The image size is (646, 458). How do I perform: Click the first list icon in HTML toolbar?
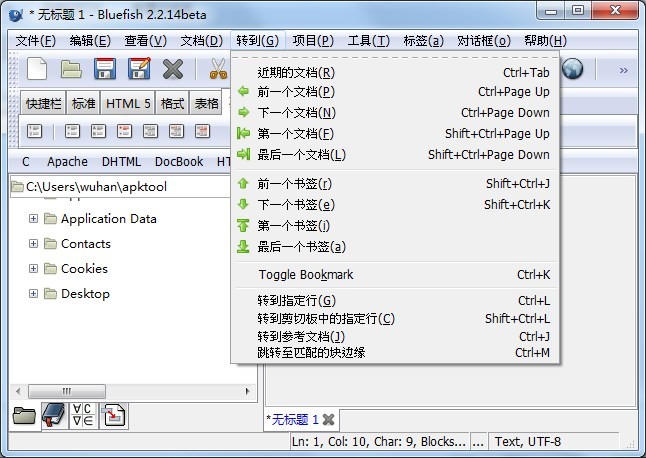(34, 131)
